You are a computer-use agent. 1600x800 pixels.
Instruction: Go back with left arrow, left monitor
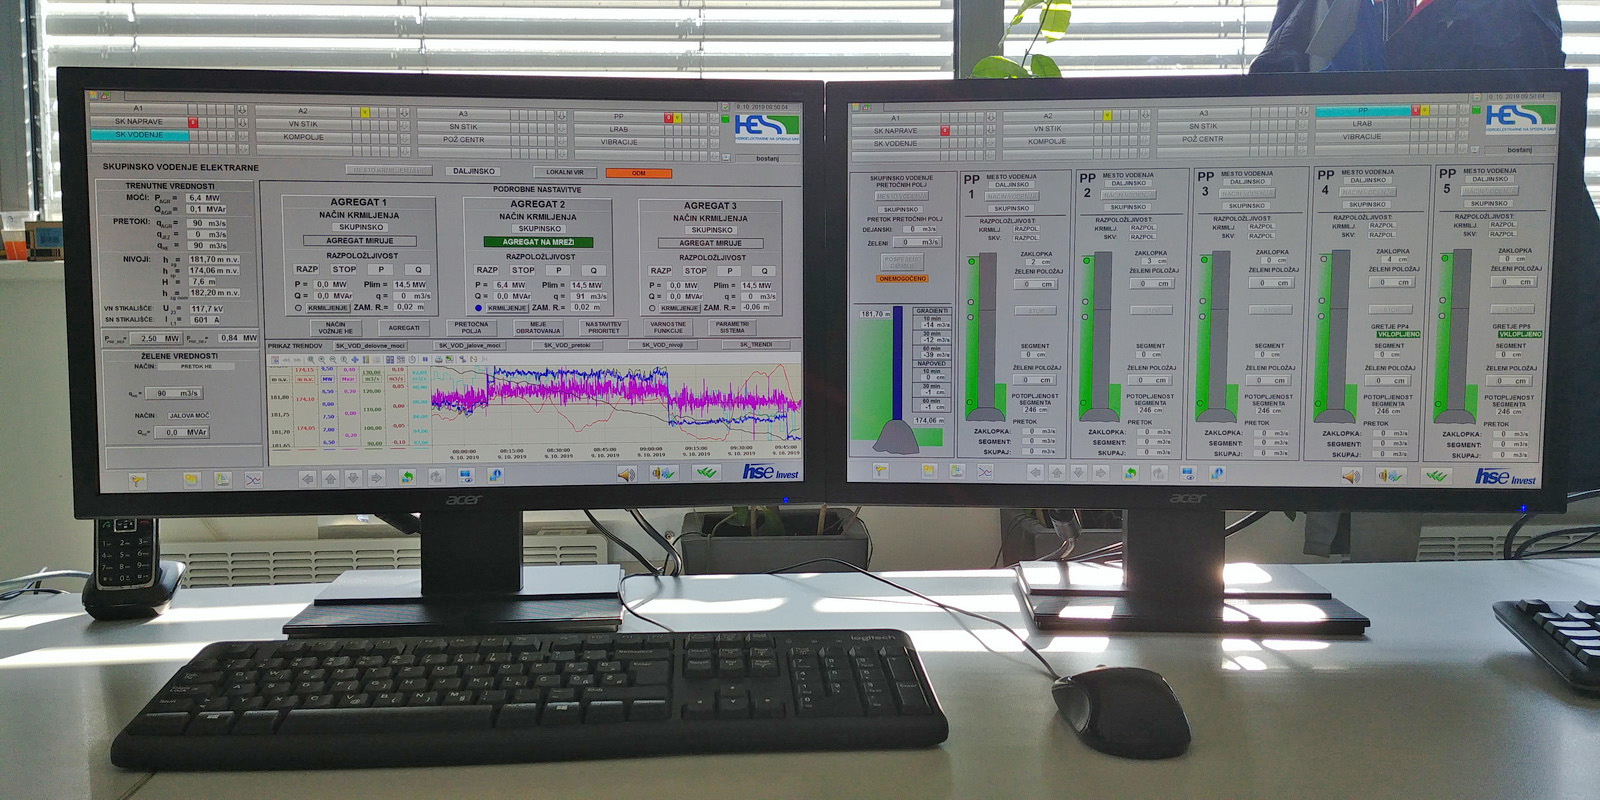308,479
